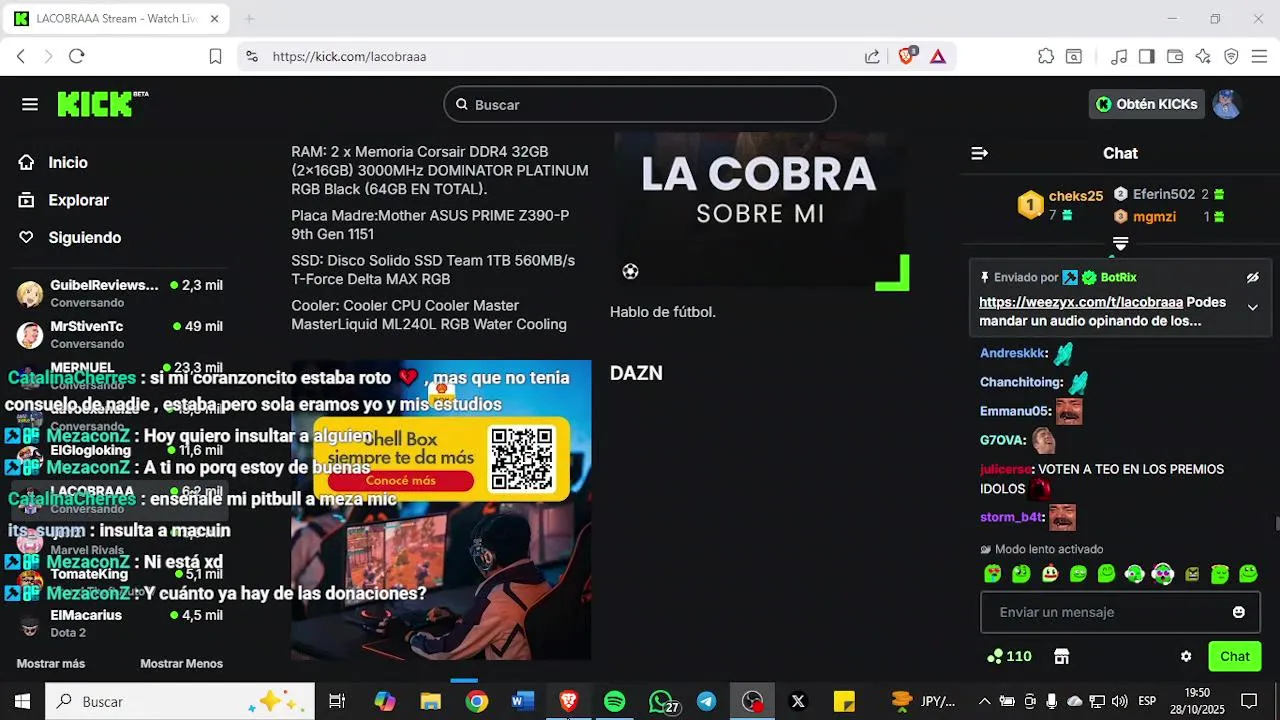View site information icon in address bar
The height and width of the screenshot is (720, 1280).
(x=252, y=57)
